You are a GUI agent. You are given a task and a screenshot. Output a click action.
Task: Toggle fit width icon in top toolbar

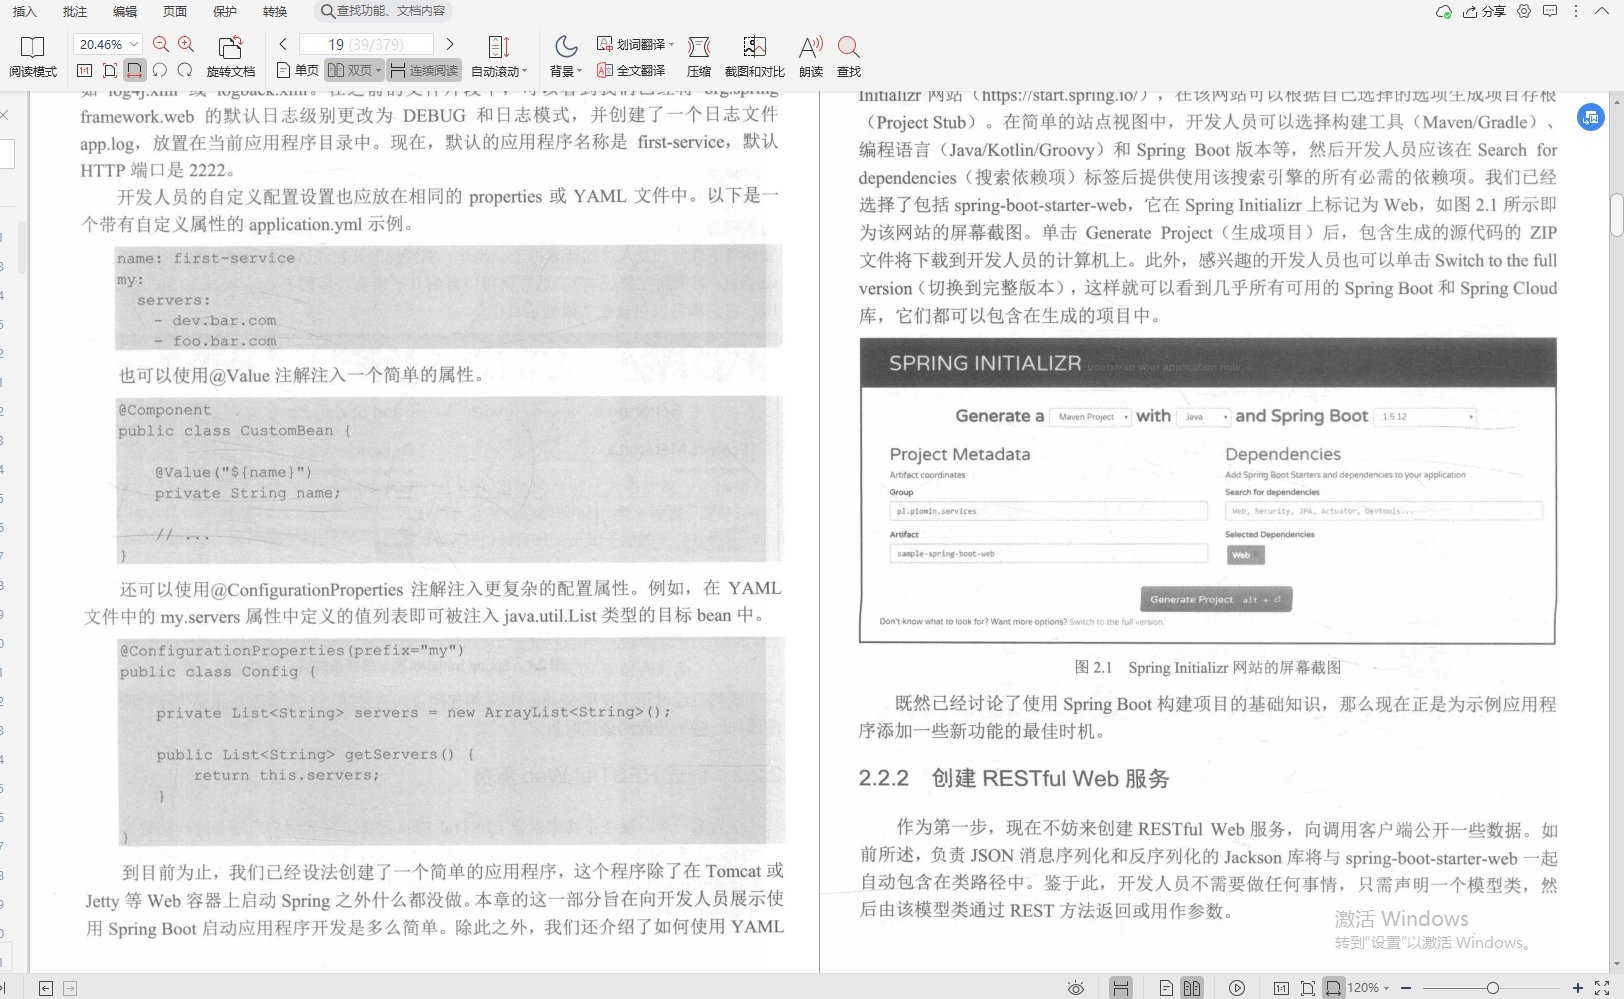tap(135, 70)
